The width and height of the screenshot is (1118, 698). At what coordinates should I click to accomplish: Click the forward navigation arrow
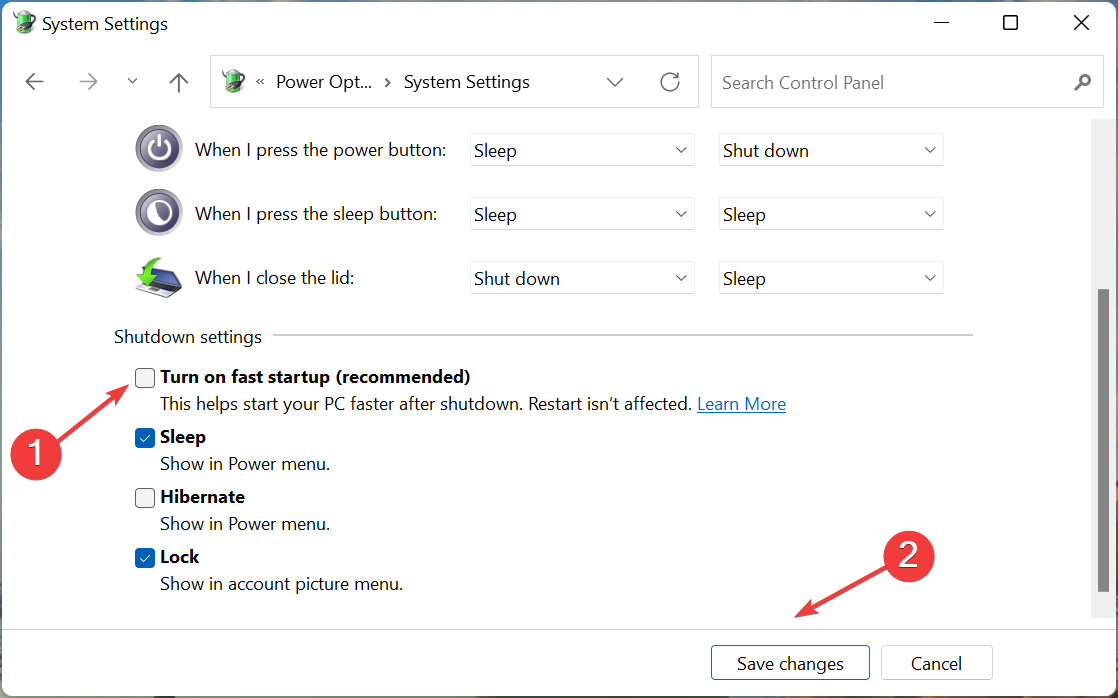click(x=88, y=81)
